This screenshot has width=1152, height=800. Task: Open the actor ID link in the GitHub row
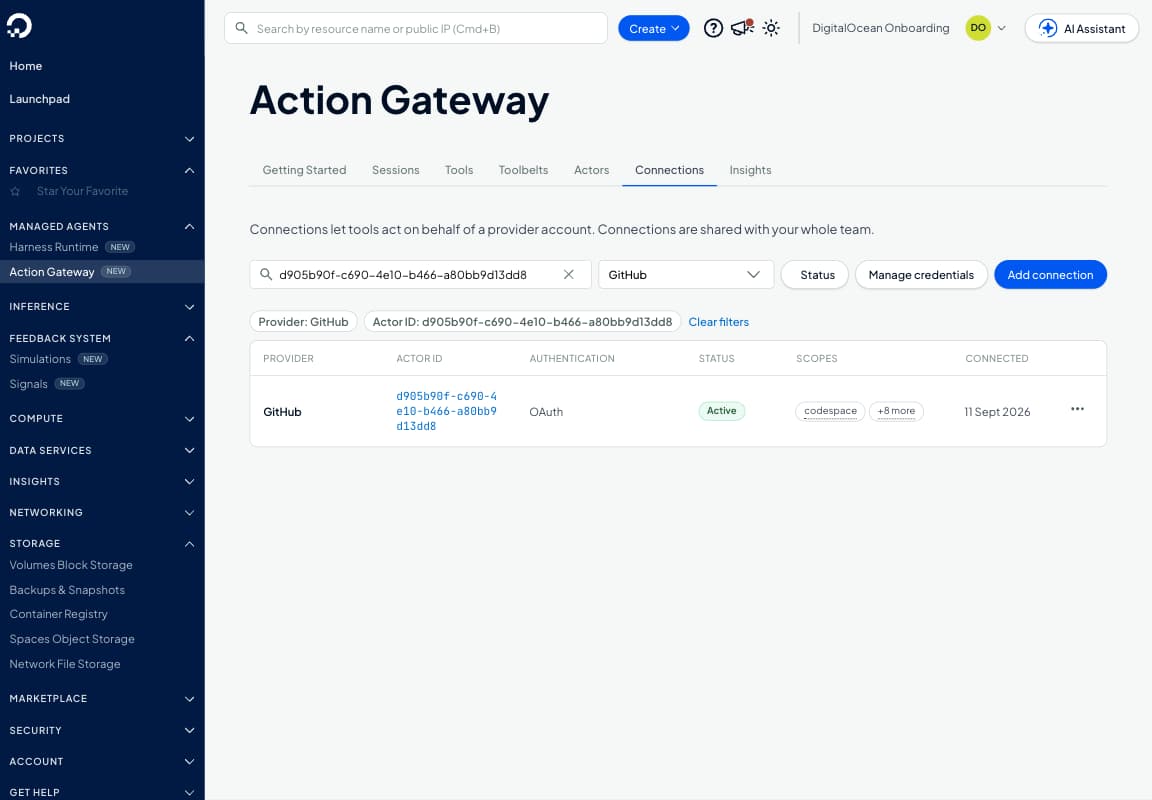(447, 411)
